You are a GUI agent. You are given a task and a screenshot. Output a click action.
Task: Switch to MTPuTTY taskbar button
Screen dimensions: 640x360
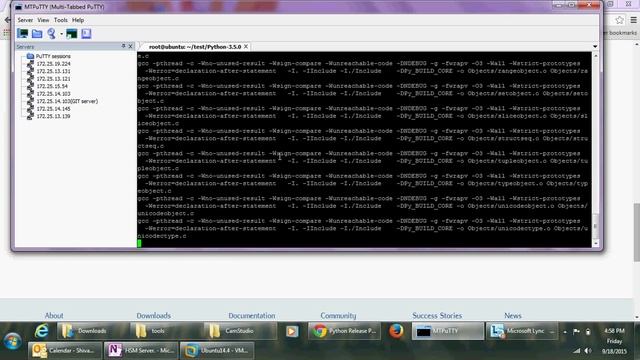447,331
